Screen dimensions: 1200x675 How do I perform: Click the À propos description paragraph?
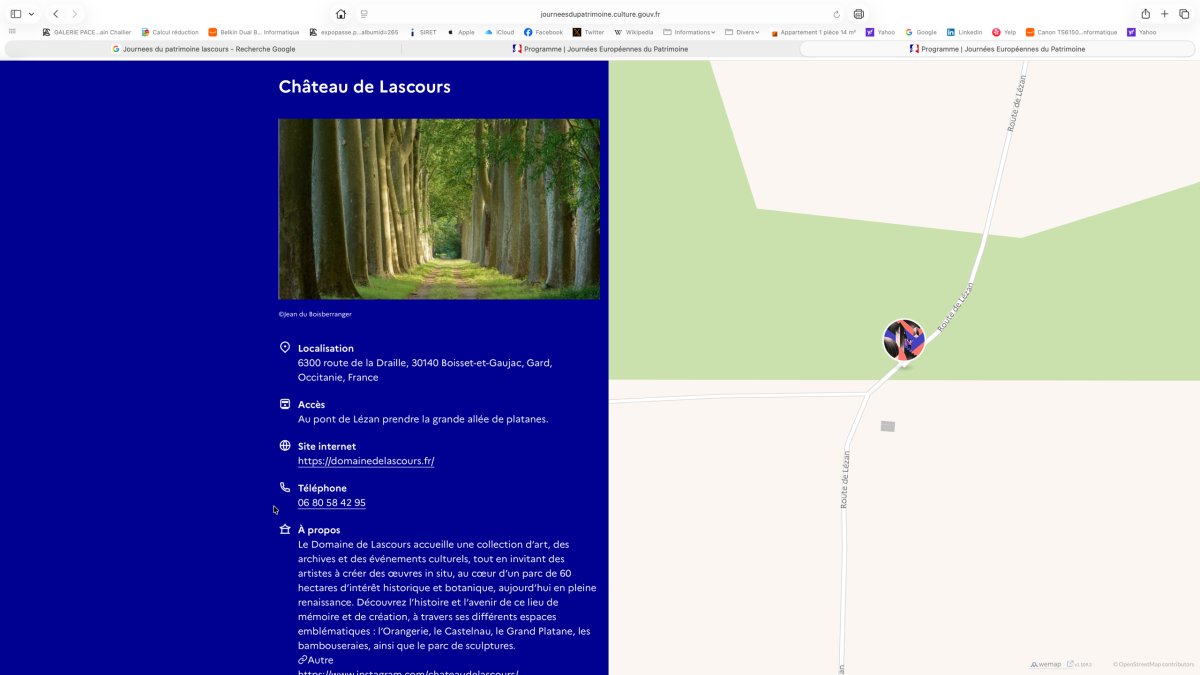[x=447, y=595]
